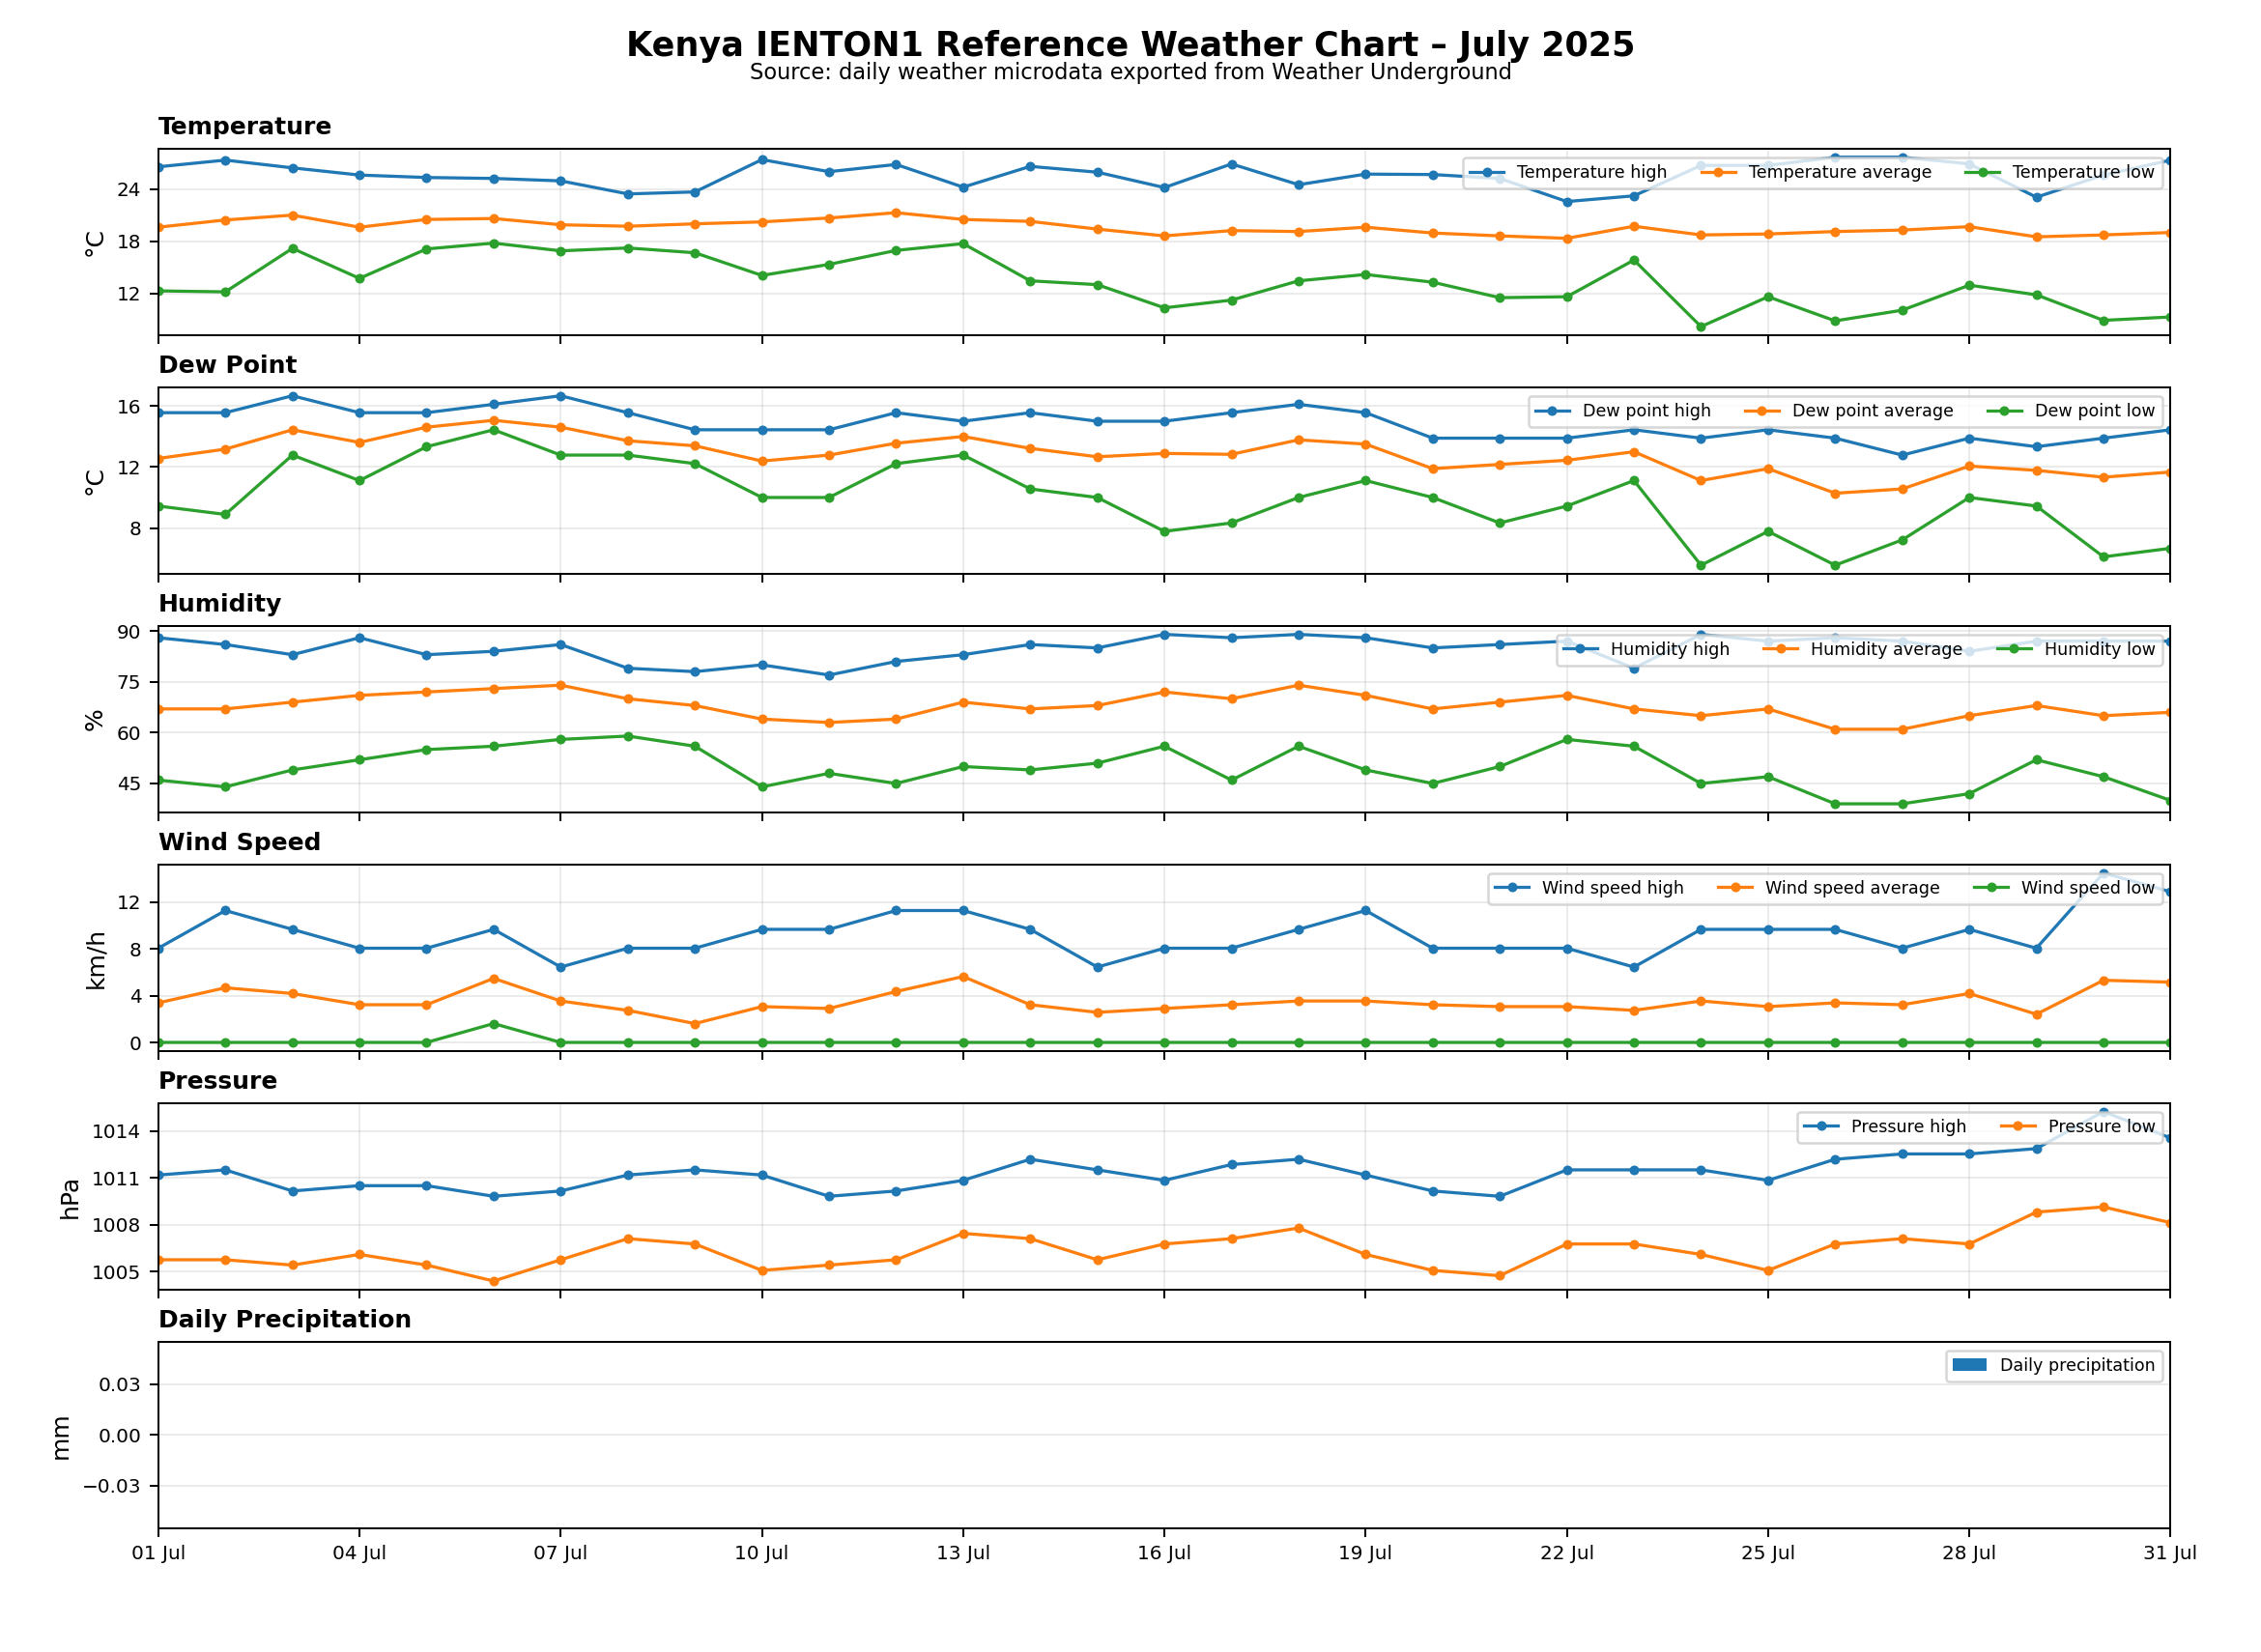Click the blue swatch beside 'Daily precipitation'
This screenshot has height=1652, width=2261.
1969,1366
